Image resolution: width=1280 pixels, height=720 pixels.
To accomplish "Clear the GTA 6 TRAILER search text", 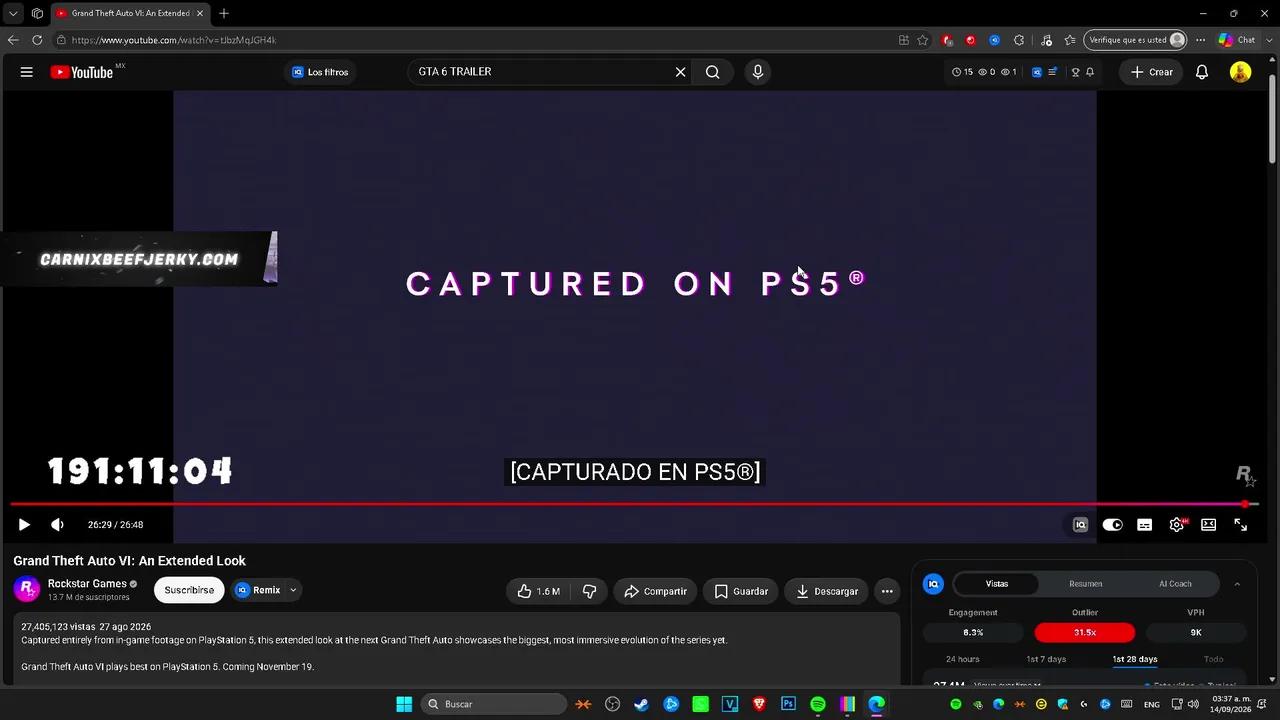I will coord(680,72).
